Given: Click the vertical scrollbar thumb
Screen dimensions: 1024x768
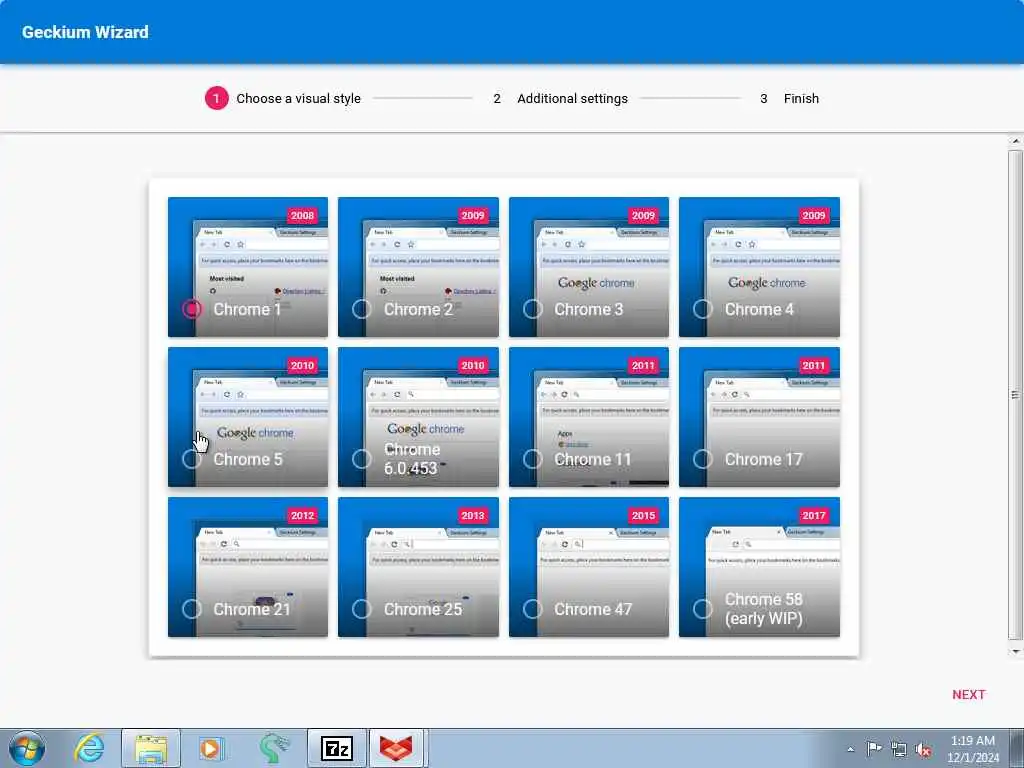Looking at the screenshot, I should pos(1016,394).
